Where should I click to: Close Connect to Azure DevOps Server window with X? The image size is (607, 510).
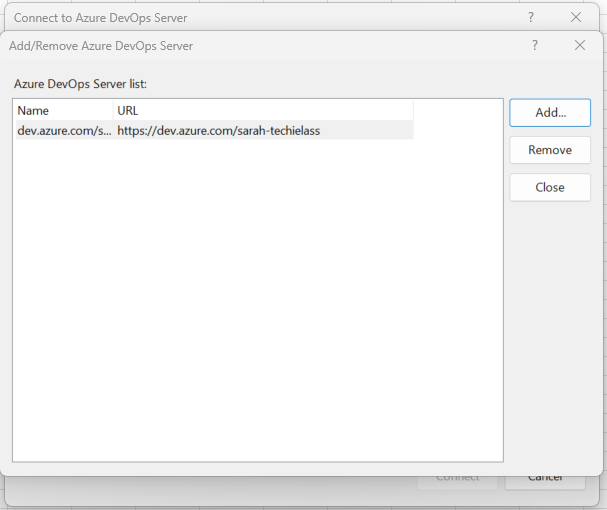click(576, 17)
